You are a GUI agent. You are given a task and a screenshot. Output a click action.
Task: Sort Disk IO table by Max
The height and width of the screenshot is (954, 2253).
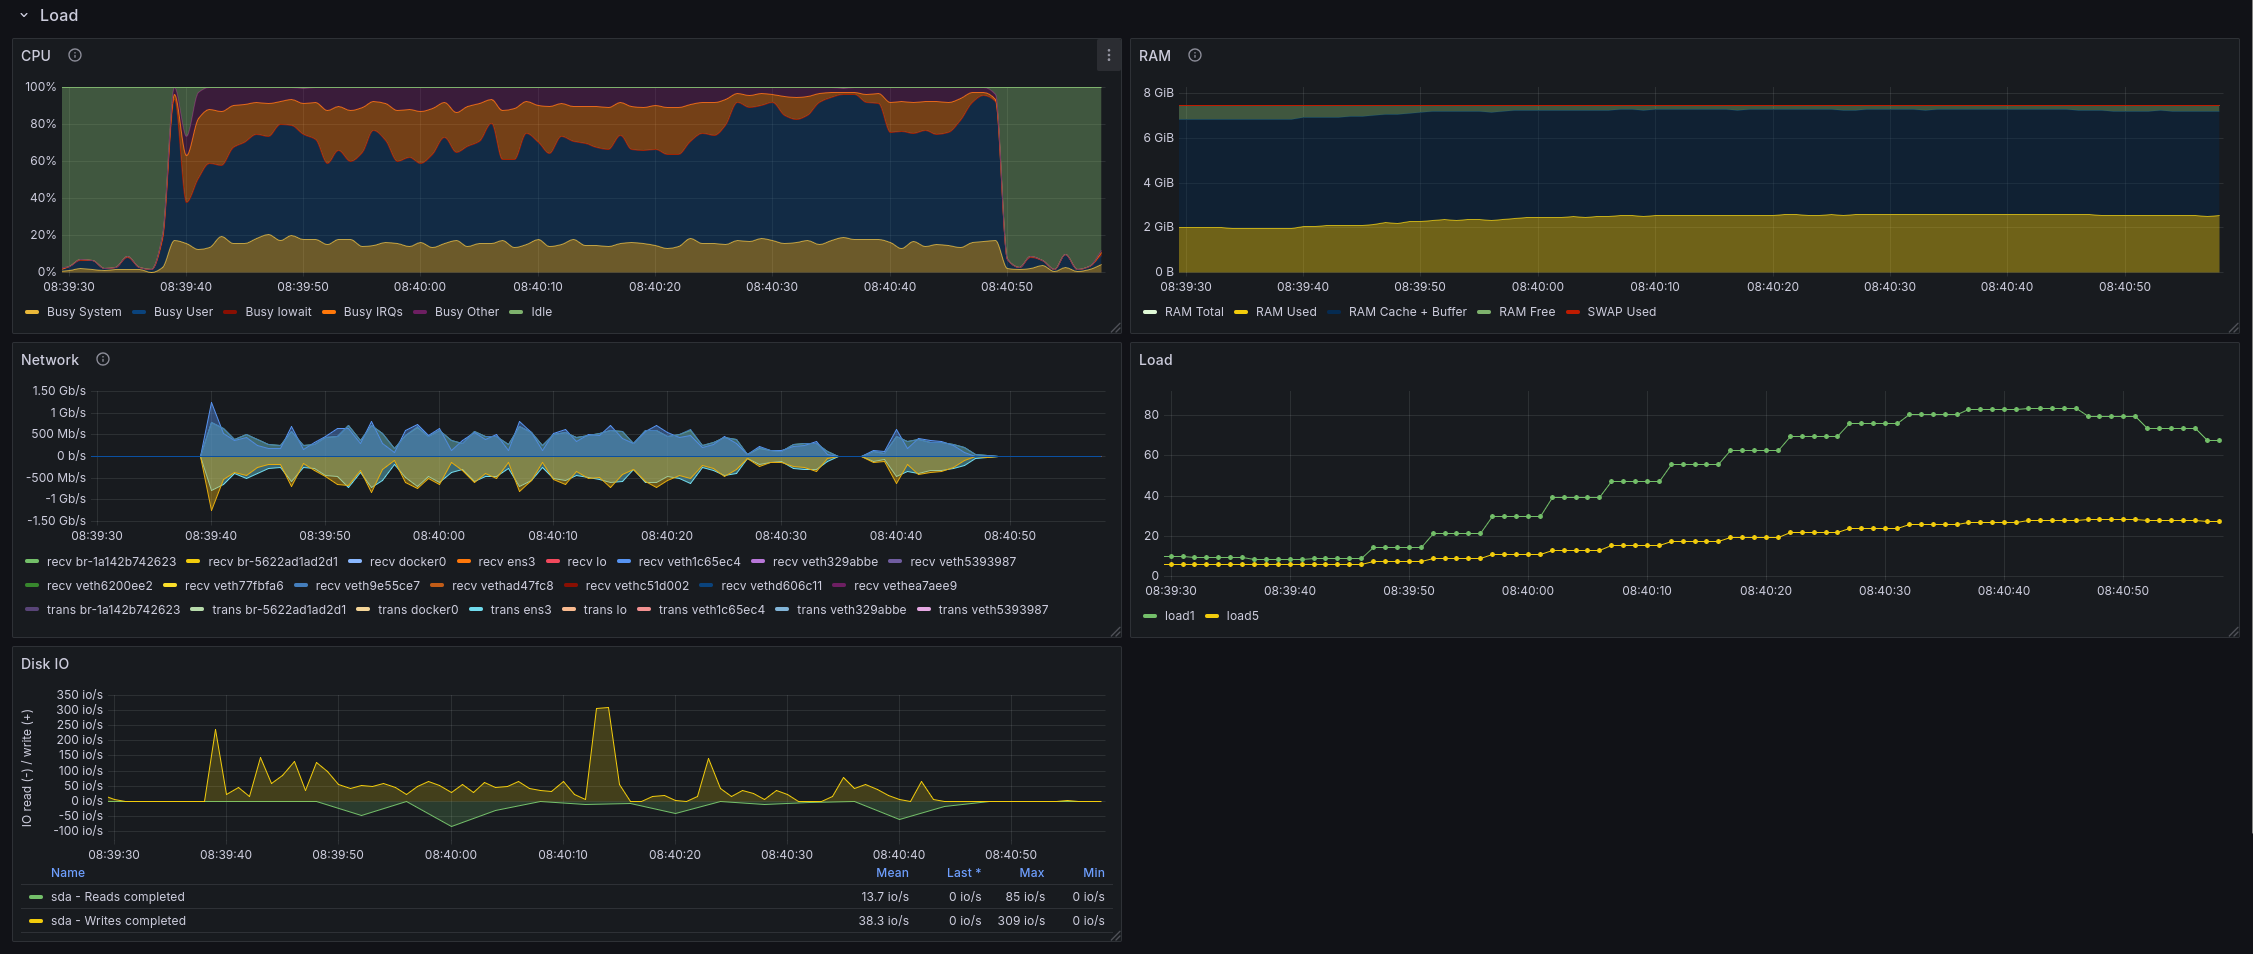pyautogui.click(x=1032, y=873)
